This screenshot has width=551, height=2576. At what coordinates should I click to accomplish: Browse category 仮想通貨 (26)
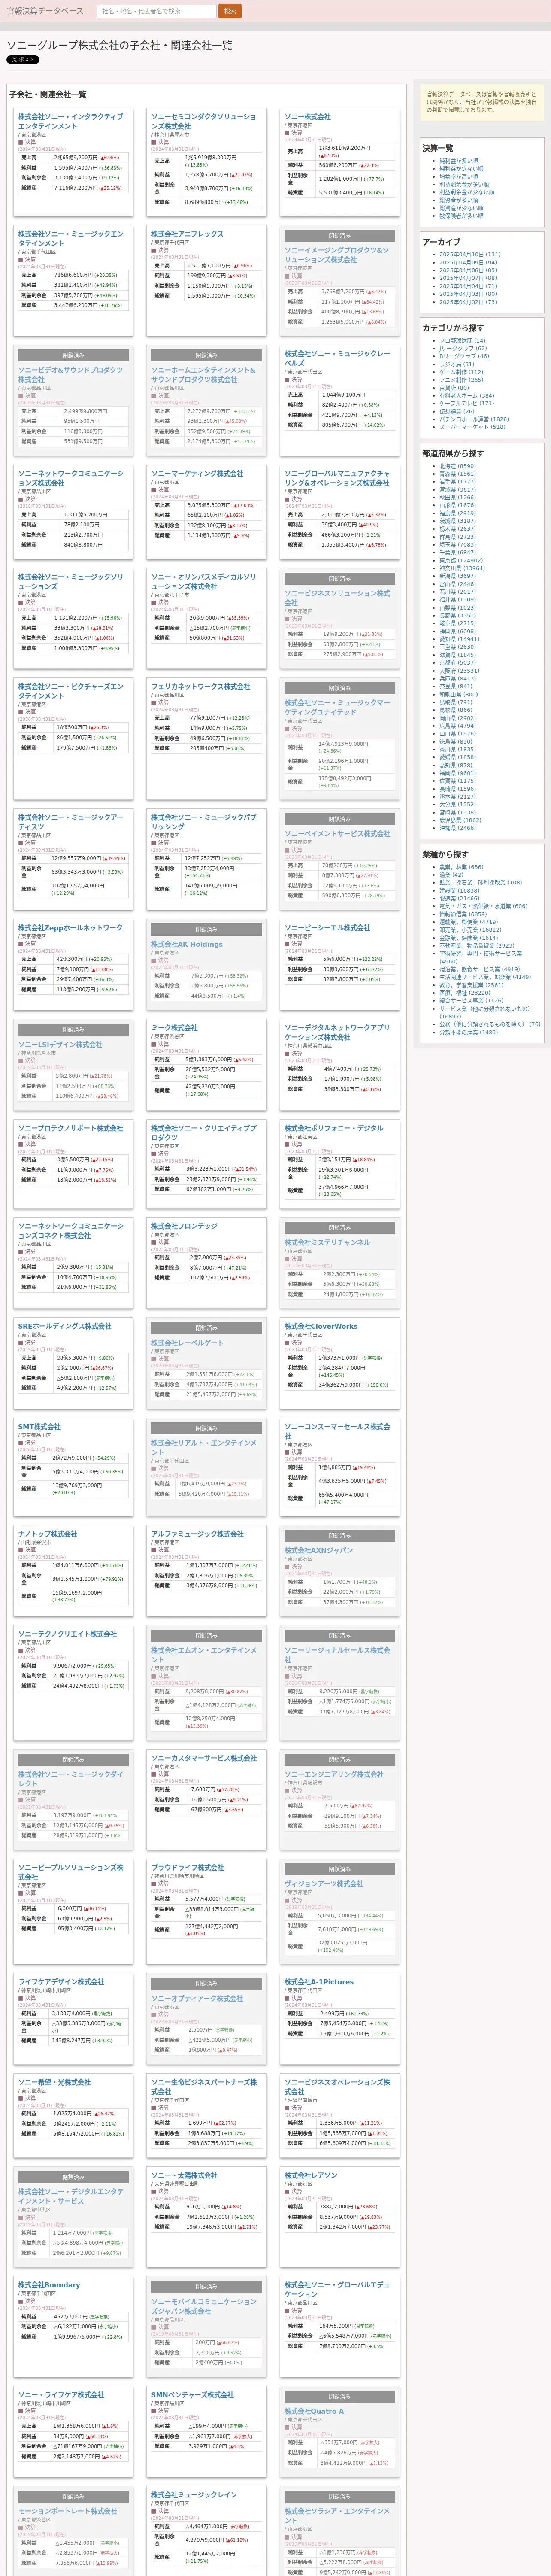(457, 411)
